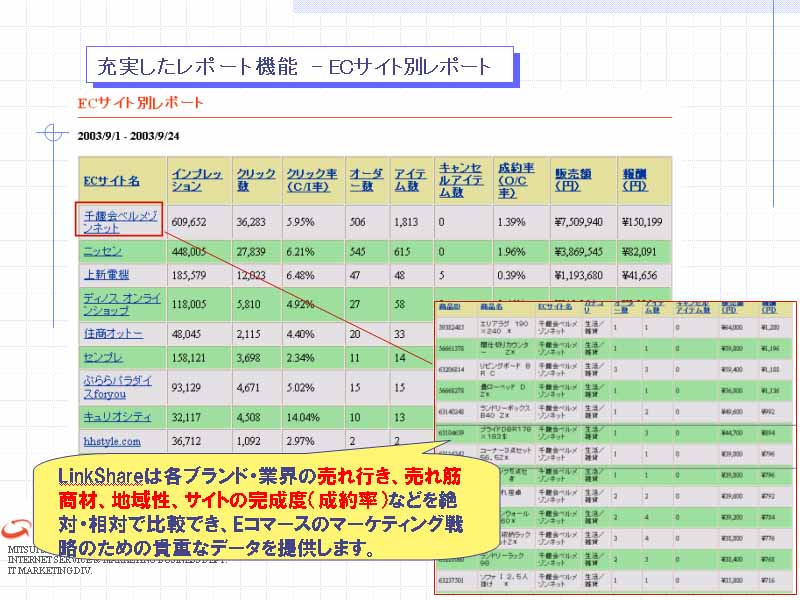Sort by the クリック率(C/T率) header
The width and height of the screenshot is (800, 600).
312,180
